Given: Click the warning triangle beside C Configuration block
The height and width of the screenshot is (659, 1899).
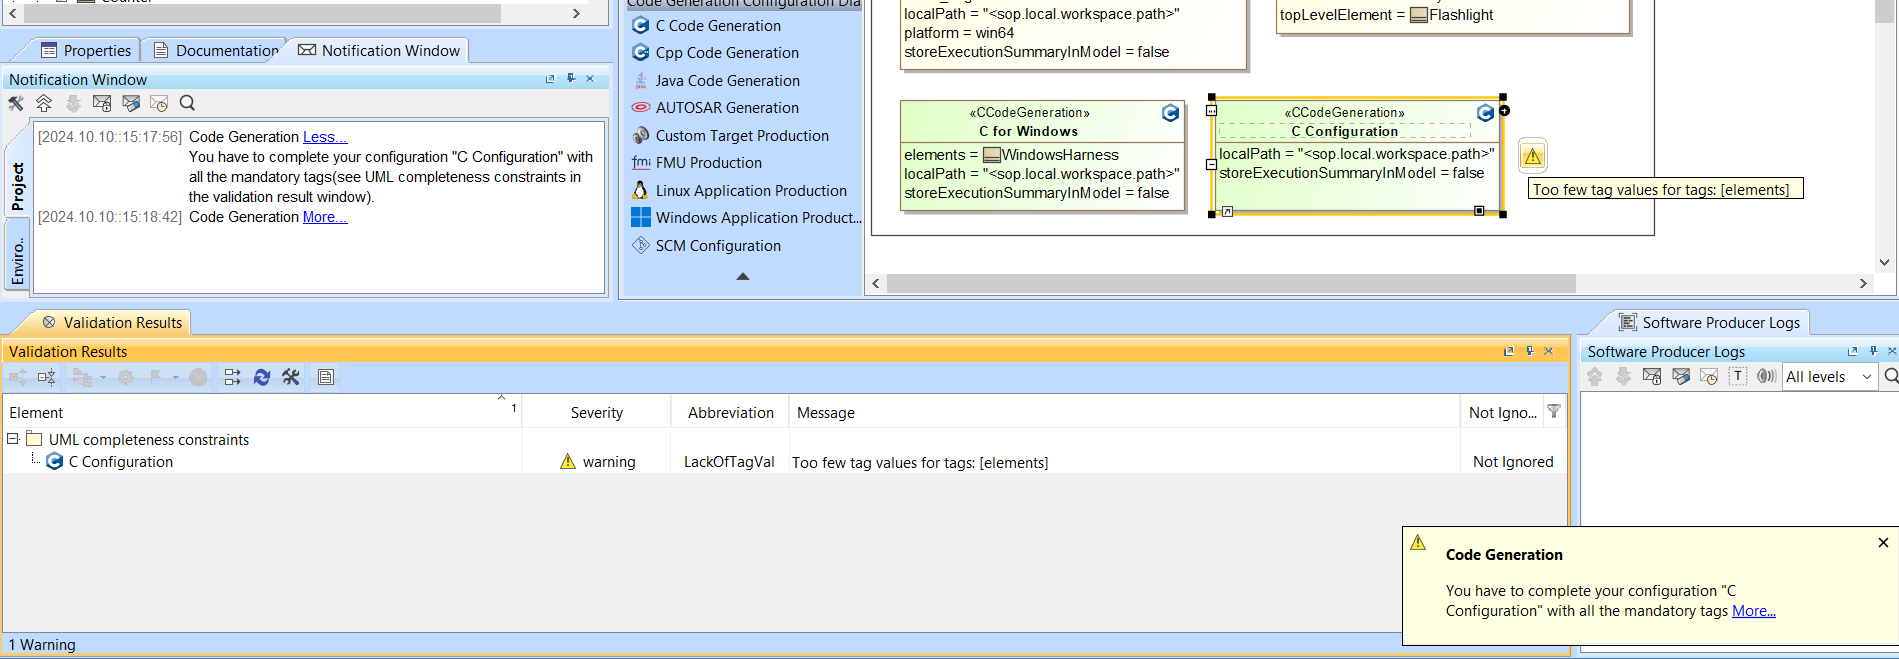Looking at the screenshot, I should click(x=1532, y=156).
